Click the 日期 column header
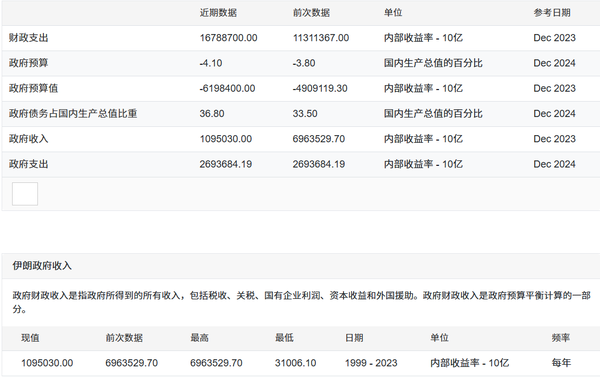This screenshot has width=600, height=379. 354,338
